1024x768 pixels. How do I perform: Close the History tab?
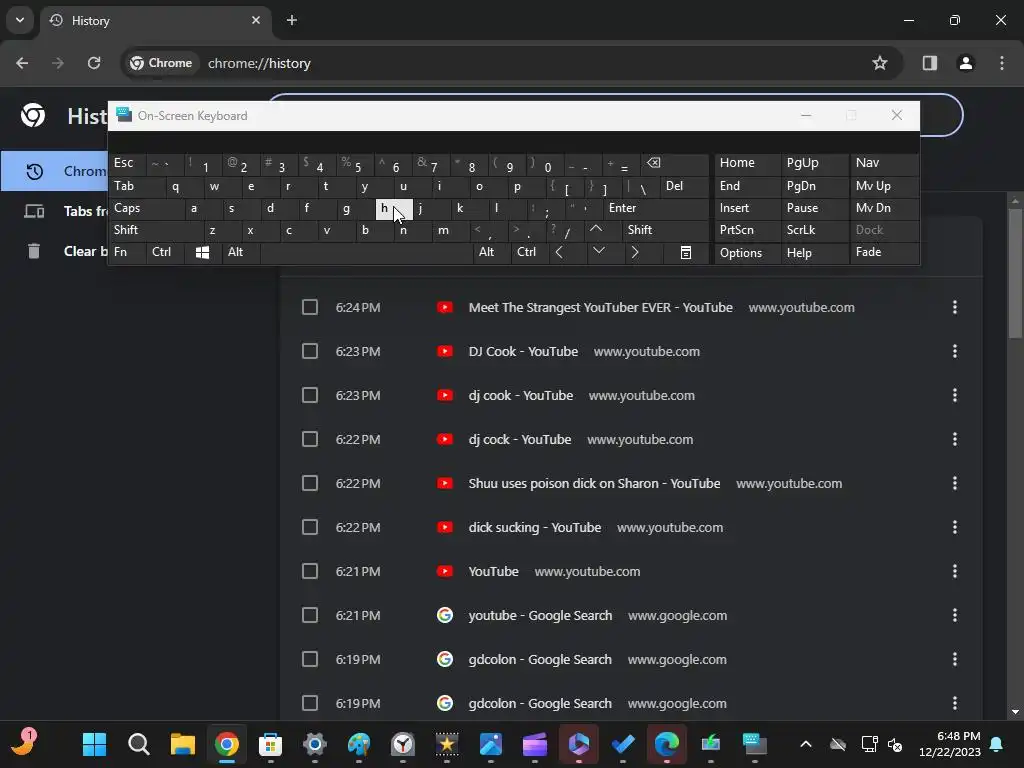[x=256, y=20]
